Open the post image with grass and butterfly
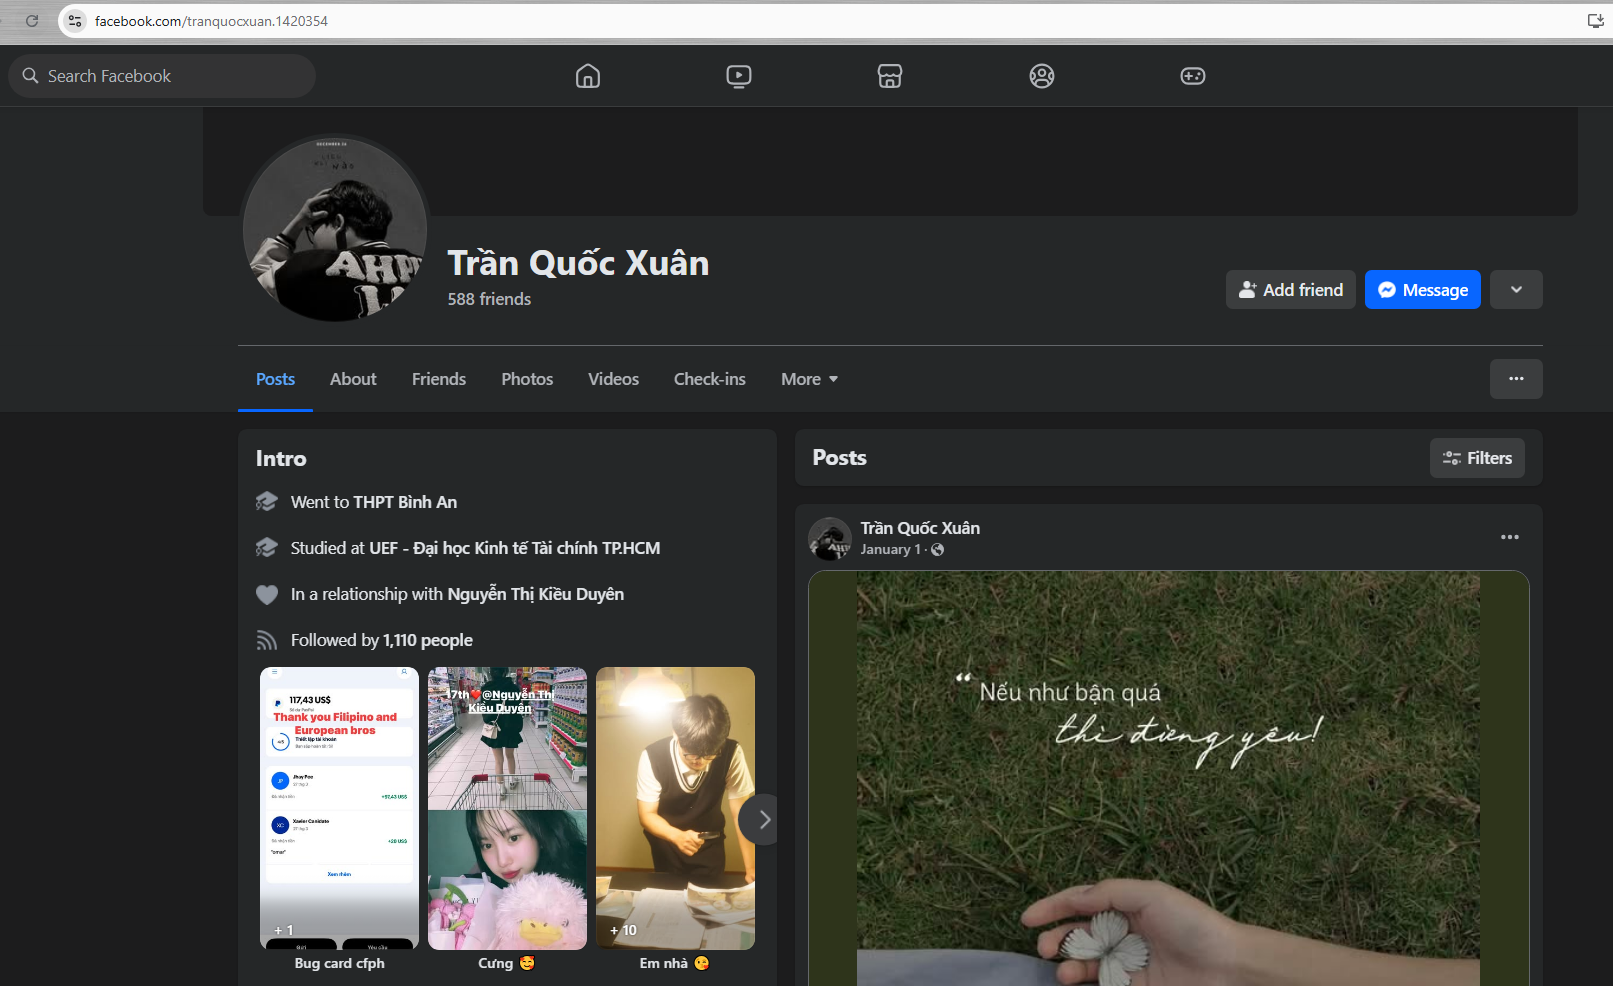 click(1168, 778)
